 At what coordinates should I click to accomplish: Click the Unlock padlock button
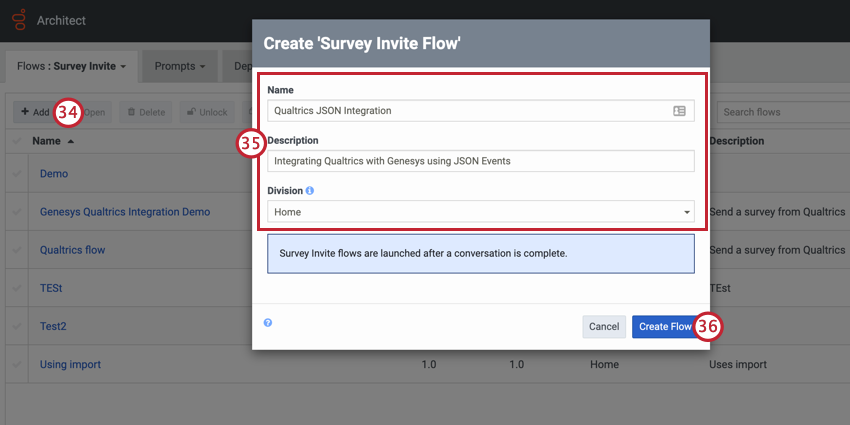(207, 112)
